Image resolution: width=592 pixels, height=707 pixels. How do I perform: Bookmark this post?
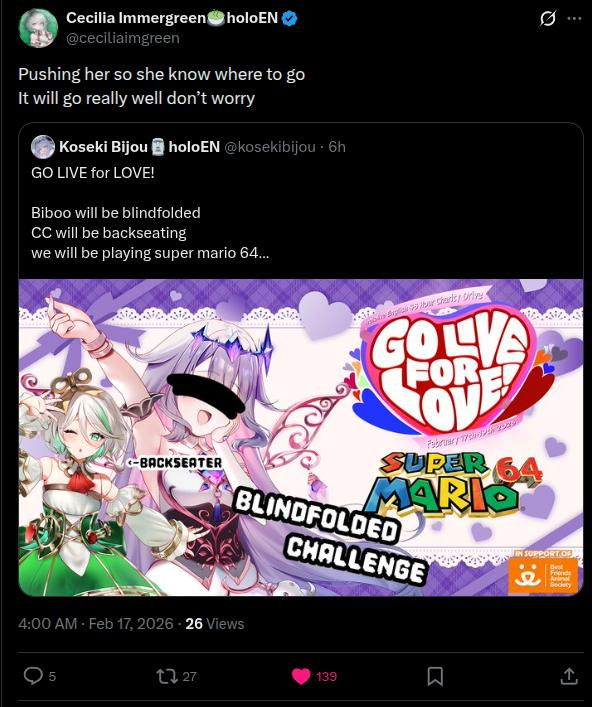(x=435, y=676)
